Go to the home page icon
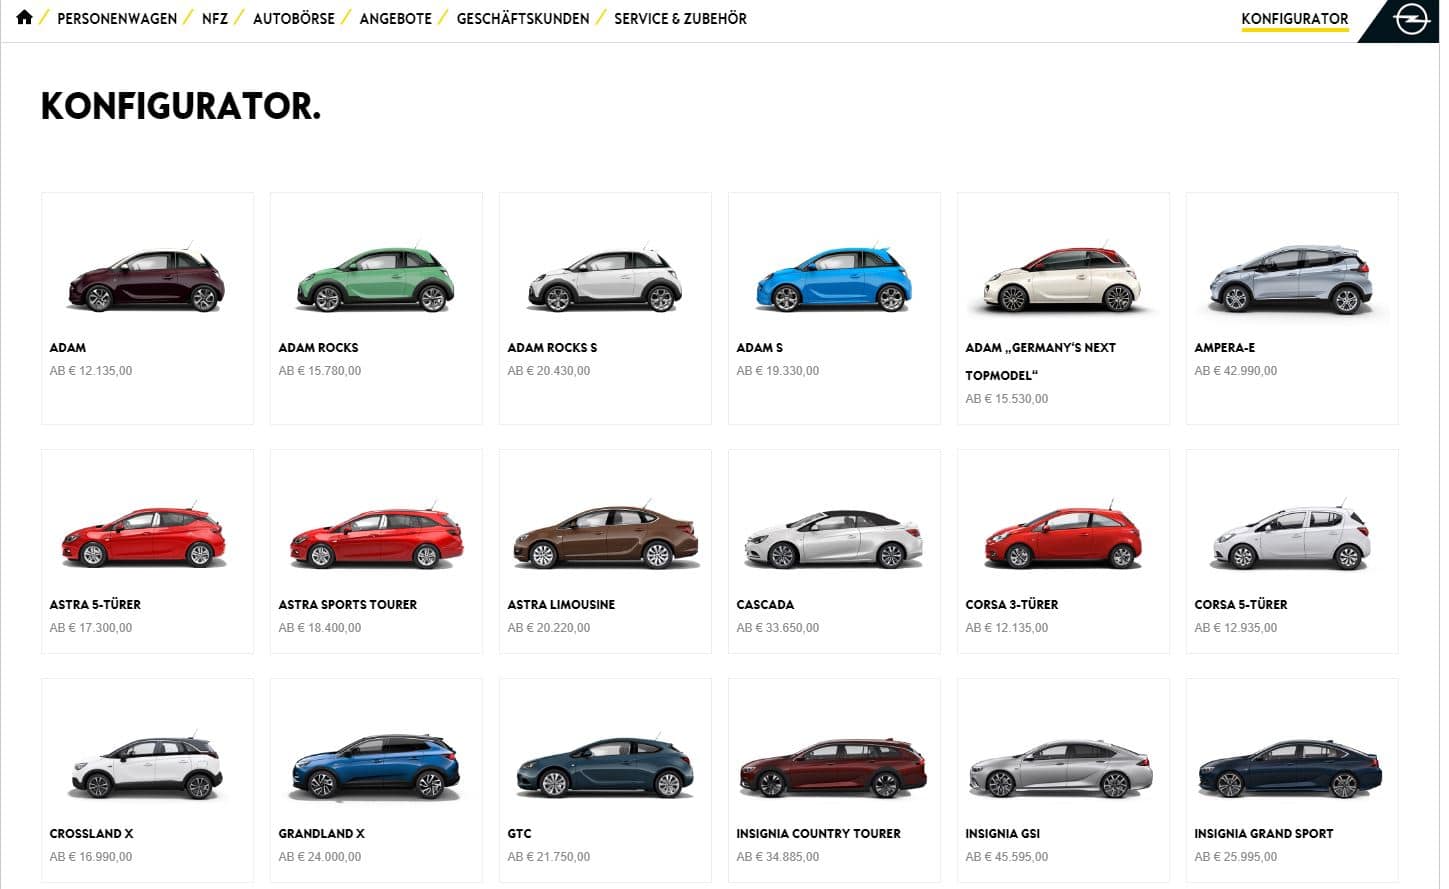 pos(24,17)
